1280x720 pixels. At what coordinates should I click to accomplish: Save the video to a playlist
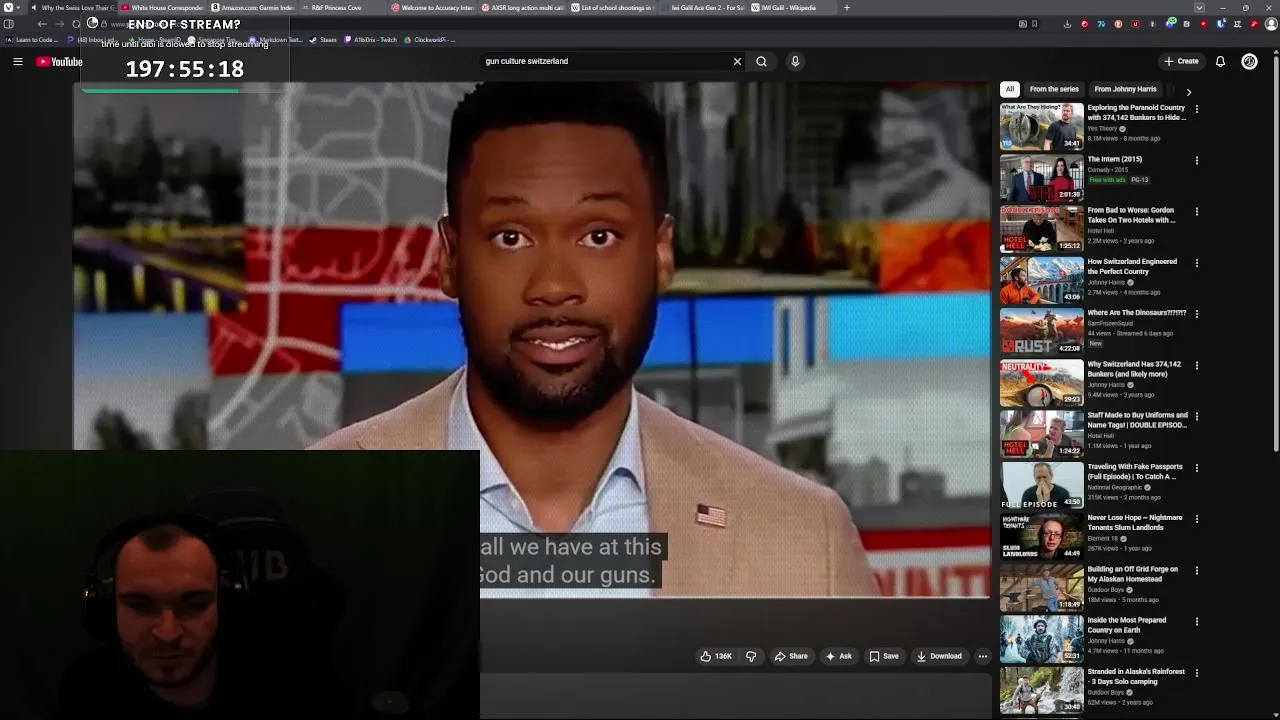point(884,656)
